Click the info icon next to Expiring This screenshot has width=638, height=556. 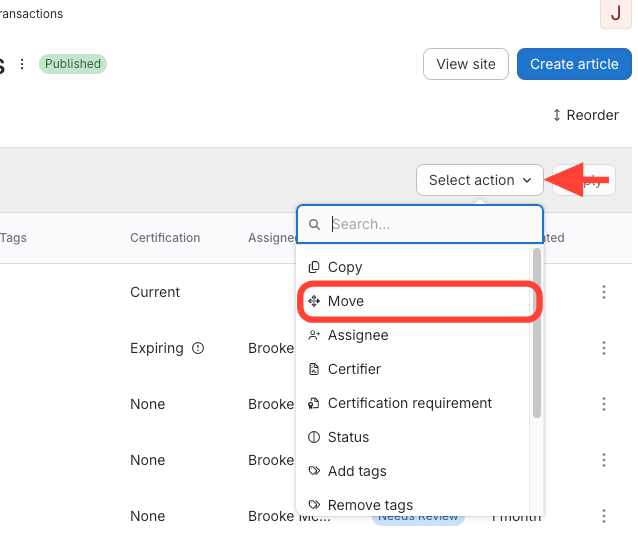click(198, 348)
